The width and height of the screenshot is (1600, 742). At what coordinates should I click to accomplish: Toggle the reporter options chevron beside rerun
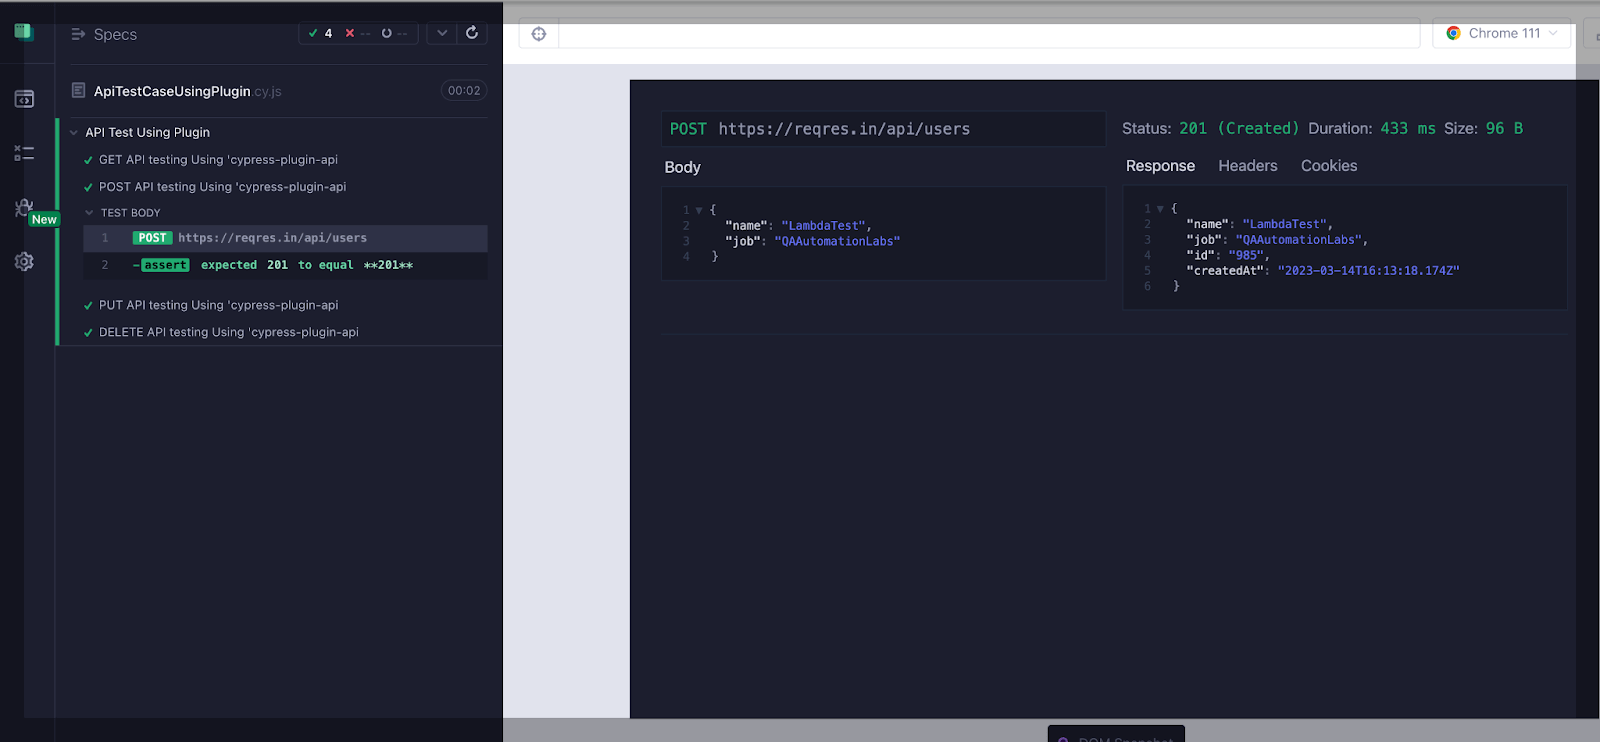[442, 33]
